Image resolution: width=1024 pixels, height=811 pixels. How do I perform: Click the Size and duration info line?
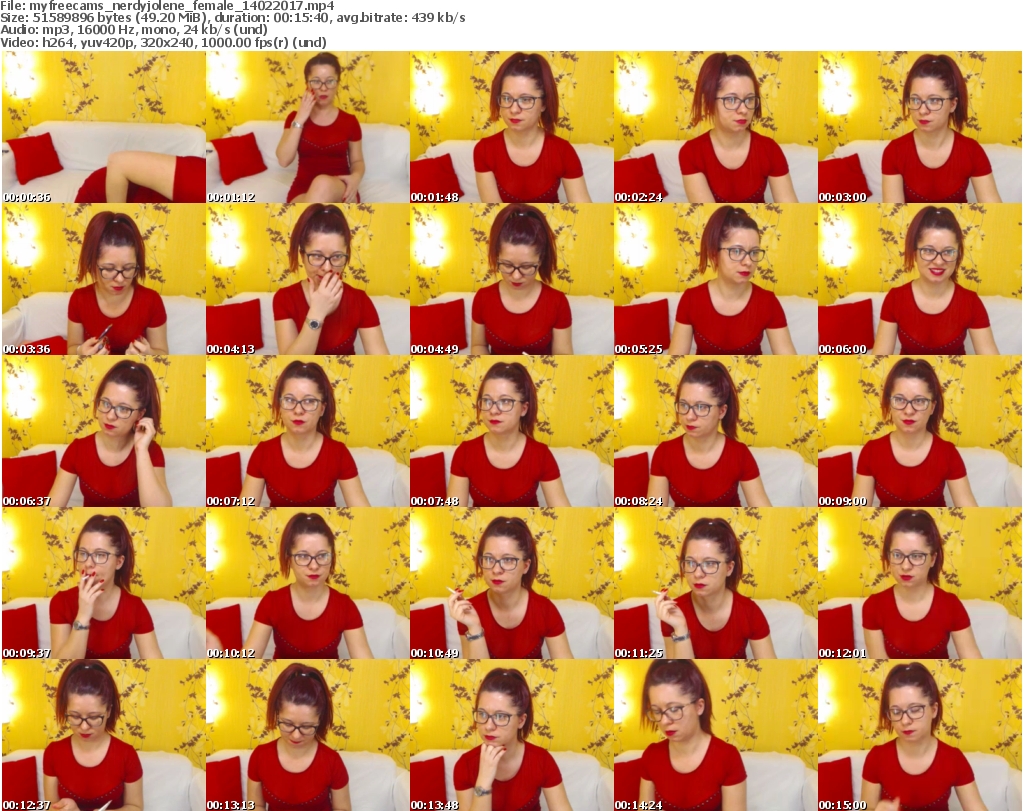(232, 18)
